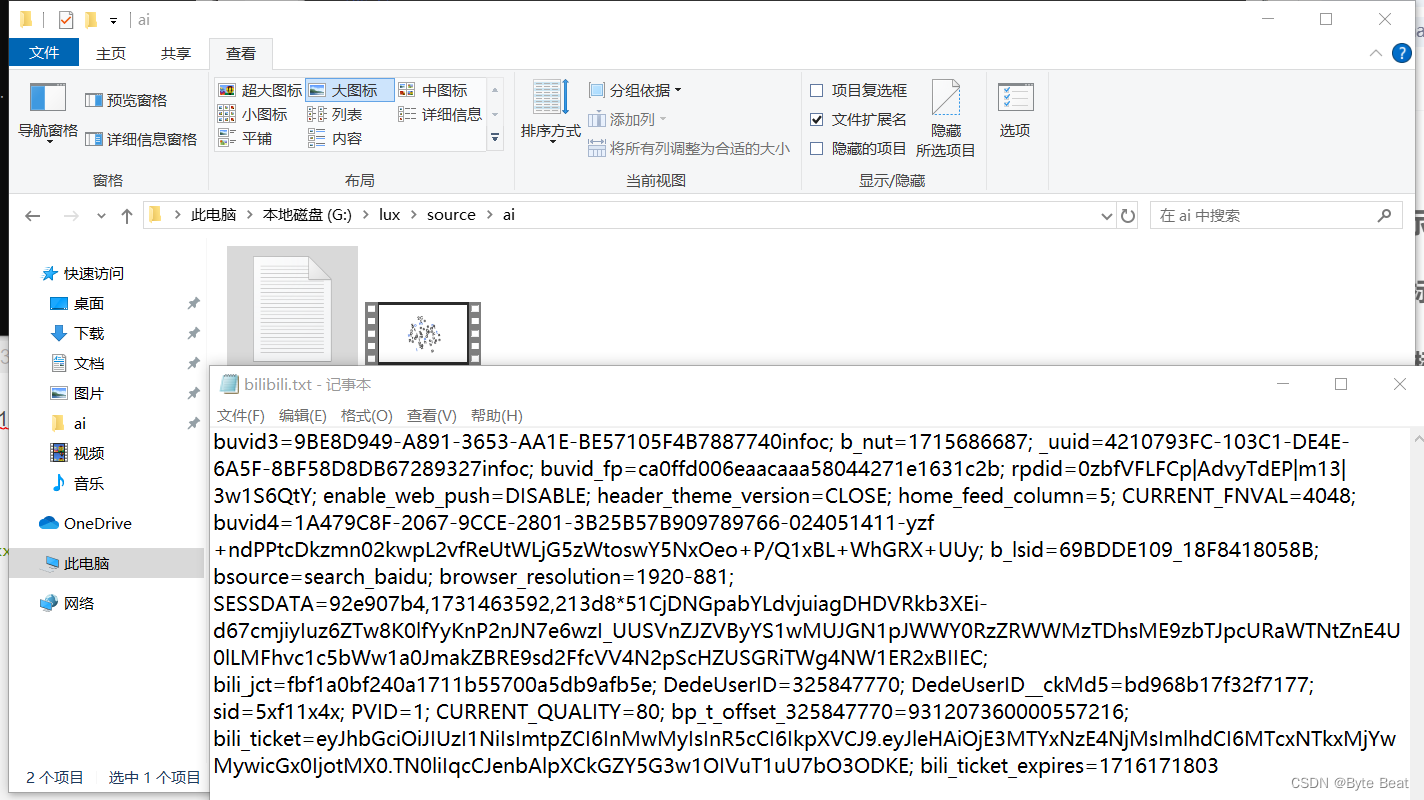Switch to the 共享 share tab
The image size is (1424, 800).
click(176, 53)
